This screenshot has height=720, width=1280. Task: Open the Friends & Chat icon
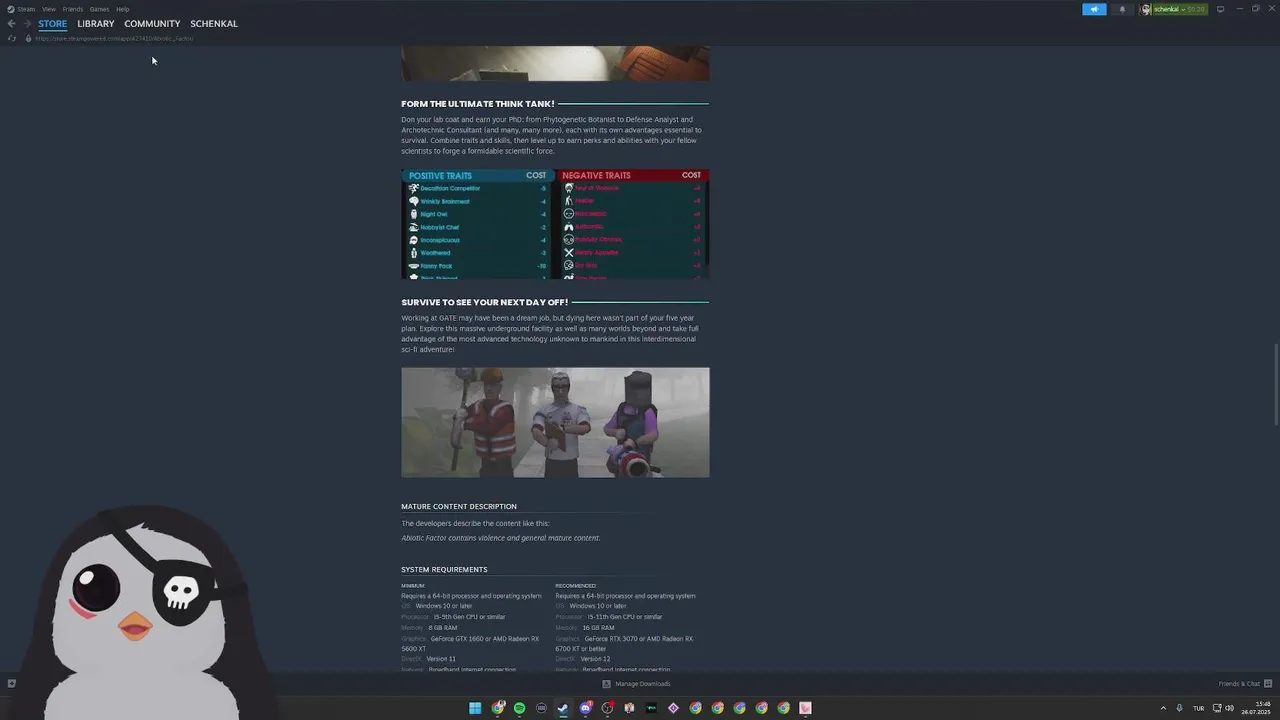point(1268,684)
